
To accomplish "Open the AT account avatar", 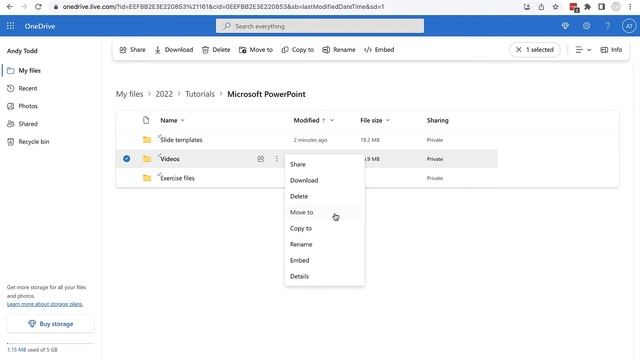I will pyautogui.click(x=629, y=26).
